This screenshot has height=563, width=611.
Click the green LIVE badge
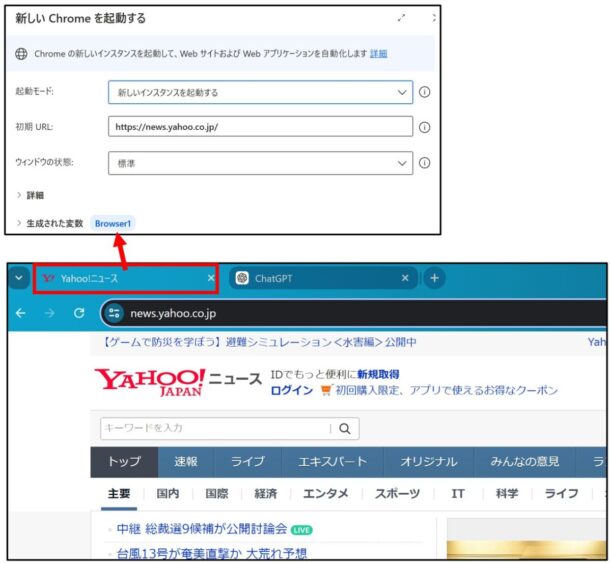tap(302, 530)
